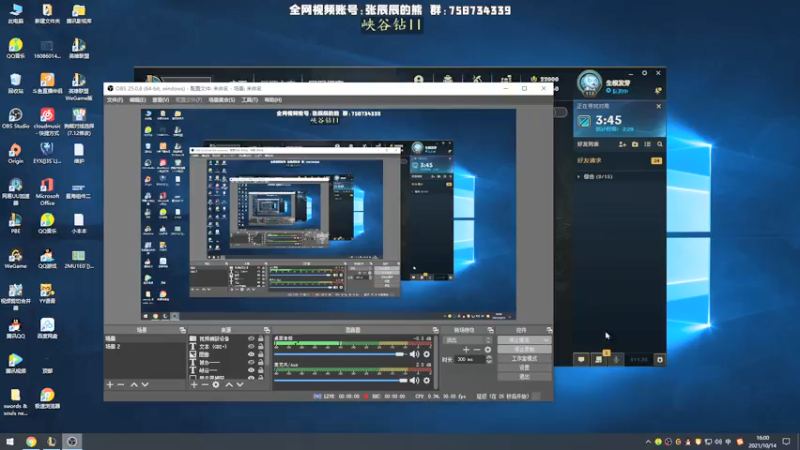Show hidden icons in the system tray
This screenshot has height=450, width=800.
point(648,442)
